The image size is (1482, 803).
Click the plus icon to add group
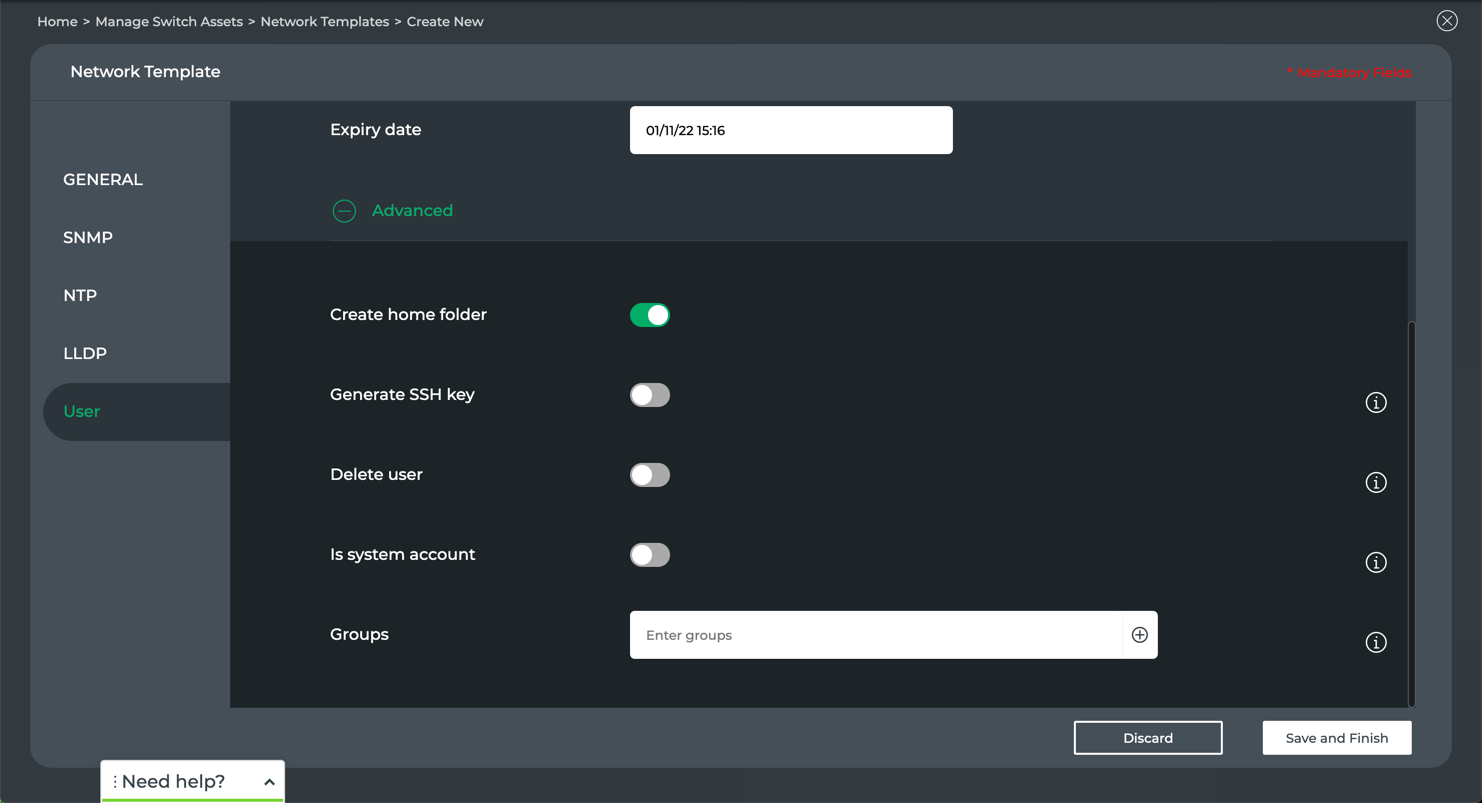coord(1139,635)
